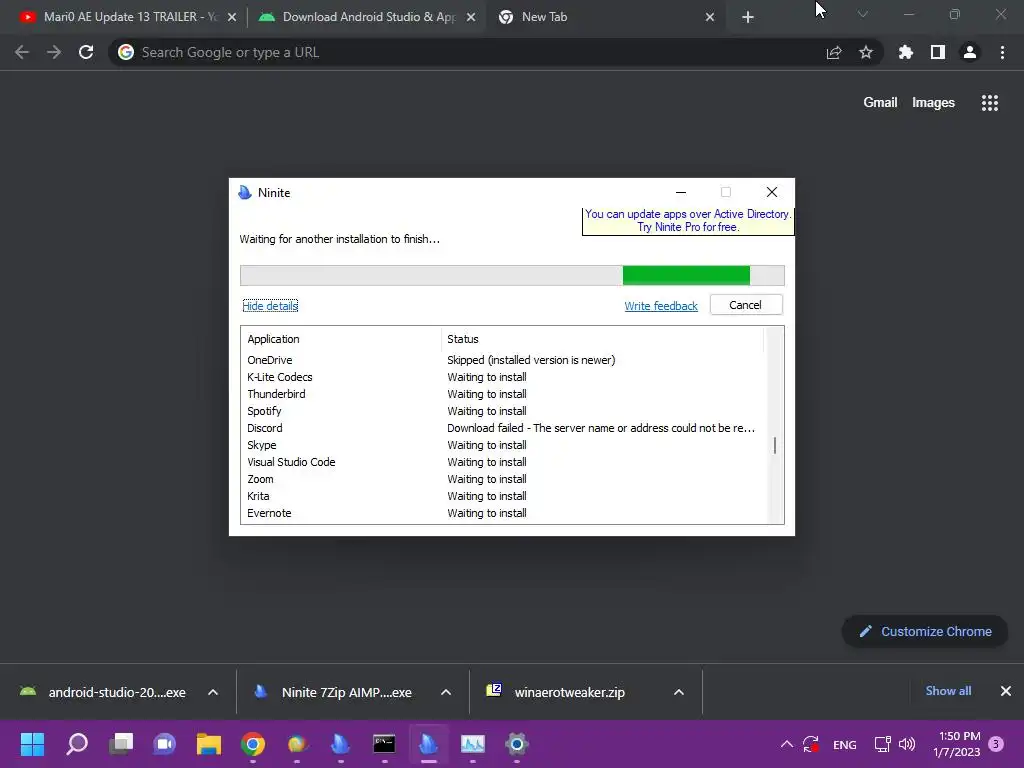
Task: Select the Zoom row
Action: (503, 479)
